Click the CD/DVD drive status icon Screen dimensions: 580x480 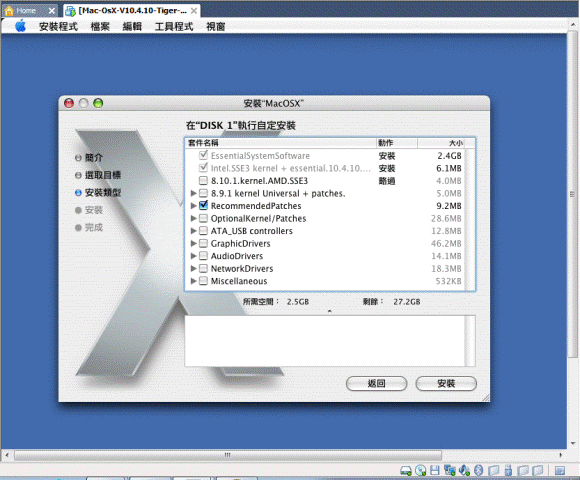pos(421,471)
